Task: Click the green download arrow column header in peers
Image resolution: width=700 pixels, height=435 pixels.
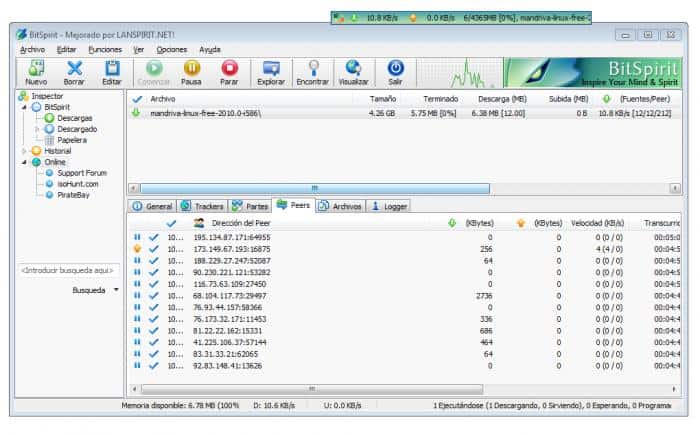Action: click(x=452, y=223)
